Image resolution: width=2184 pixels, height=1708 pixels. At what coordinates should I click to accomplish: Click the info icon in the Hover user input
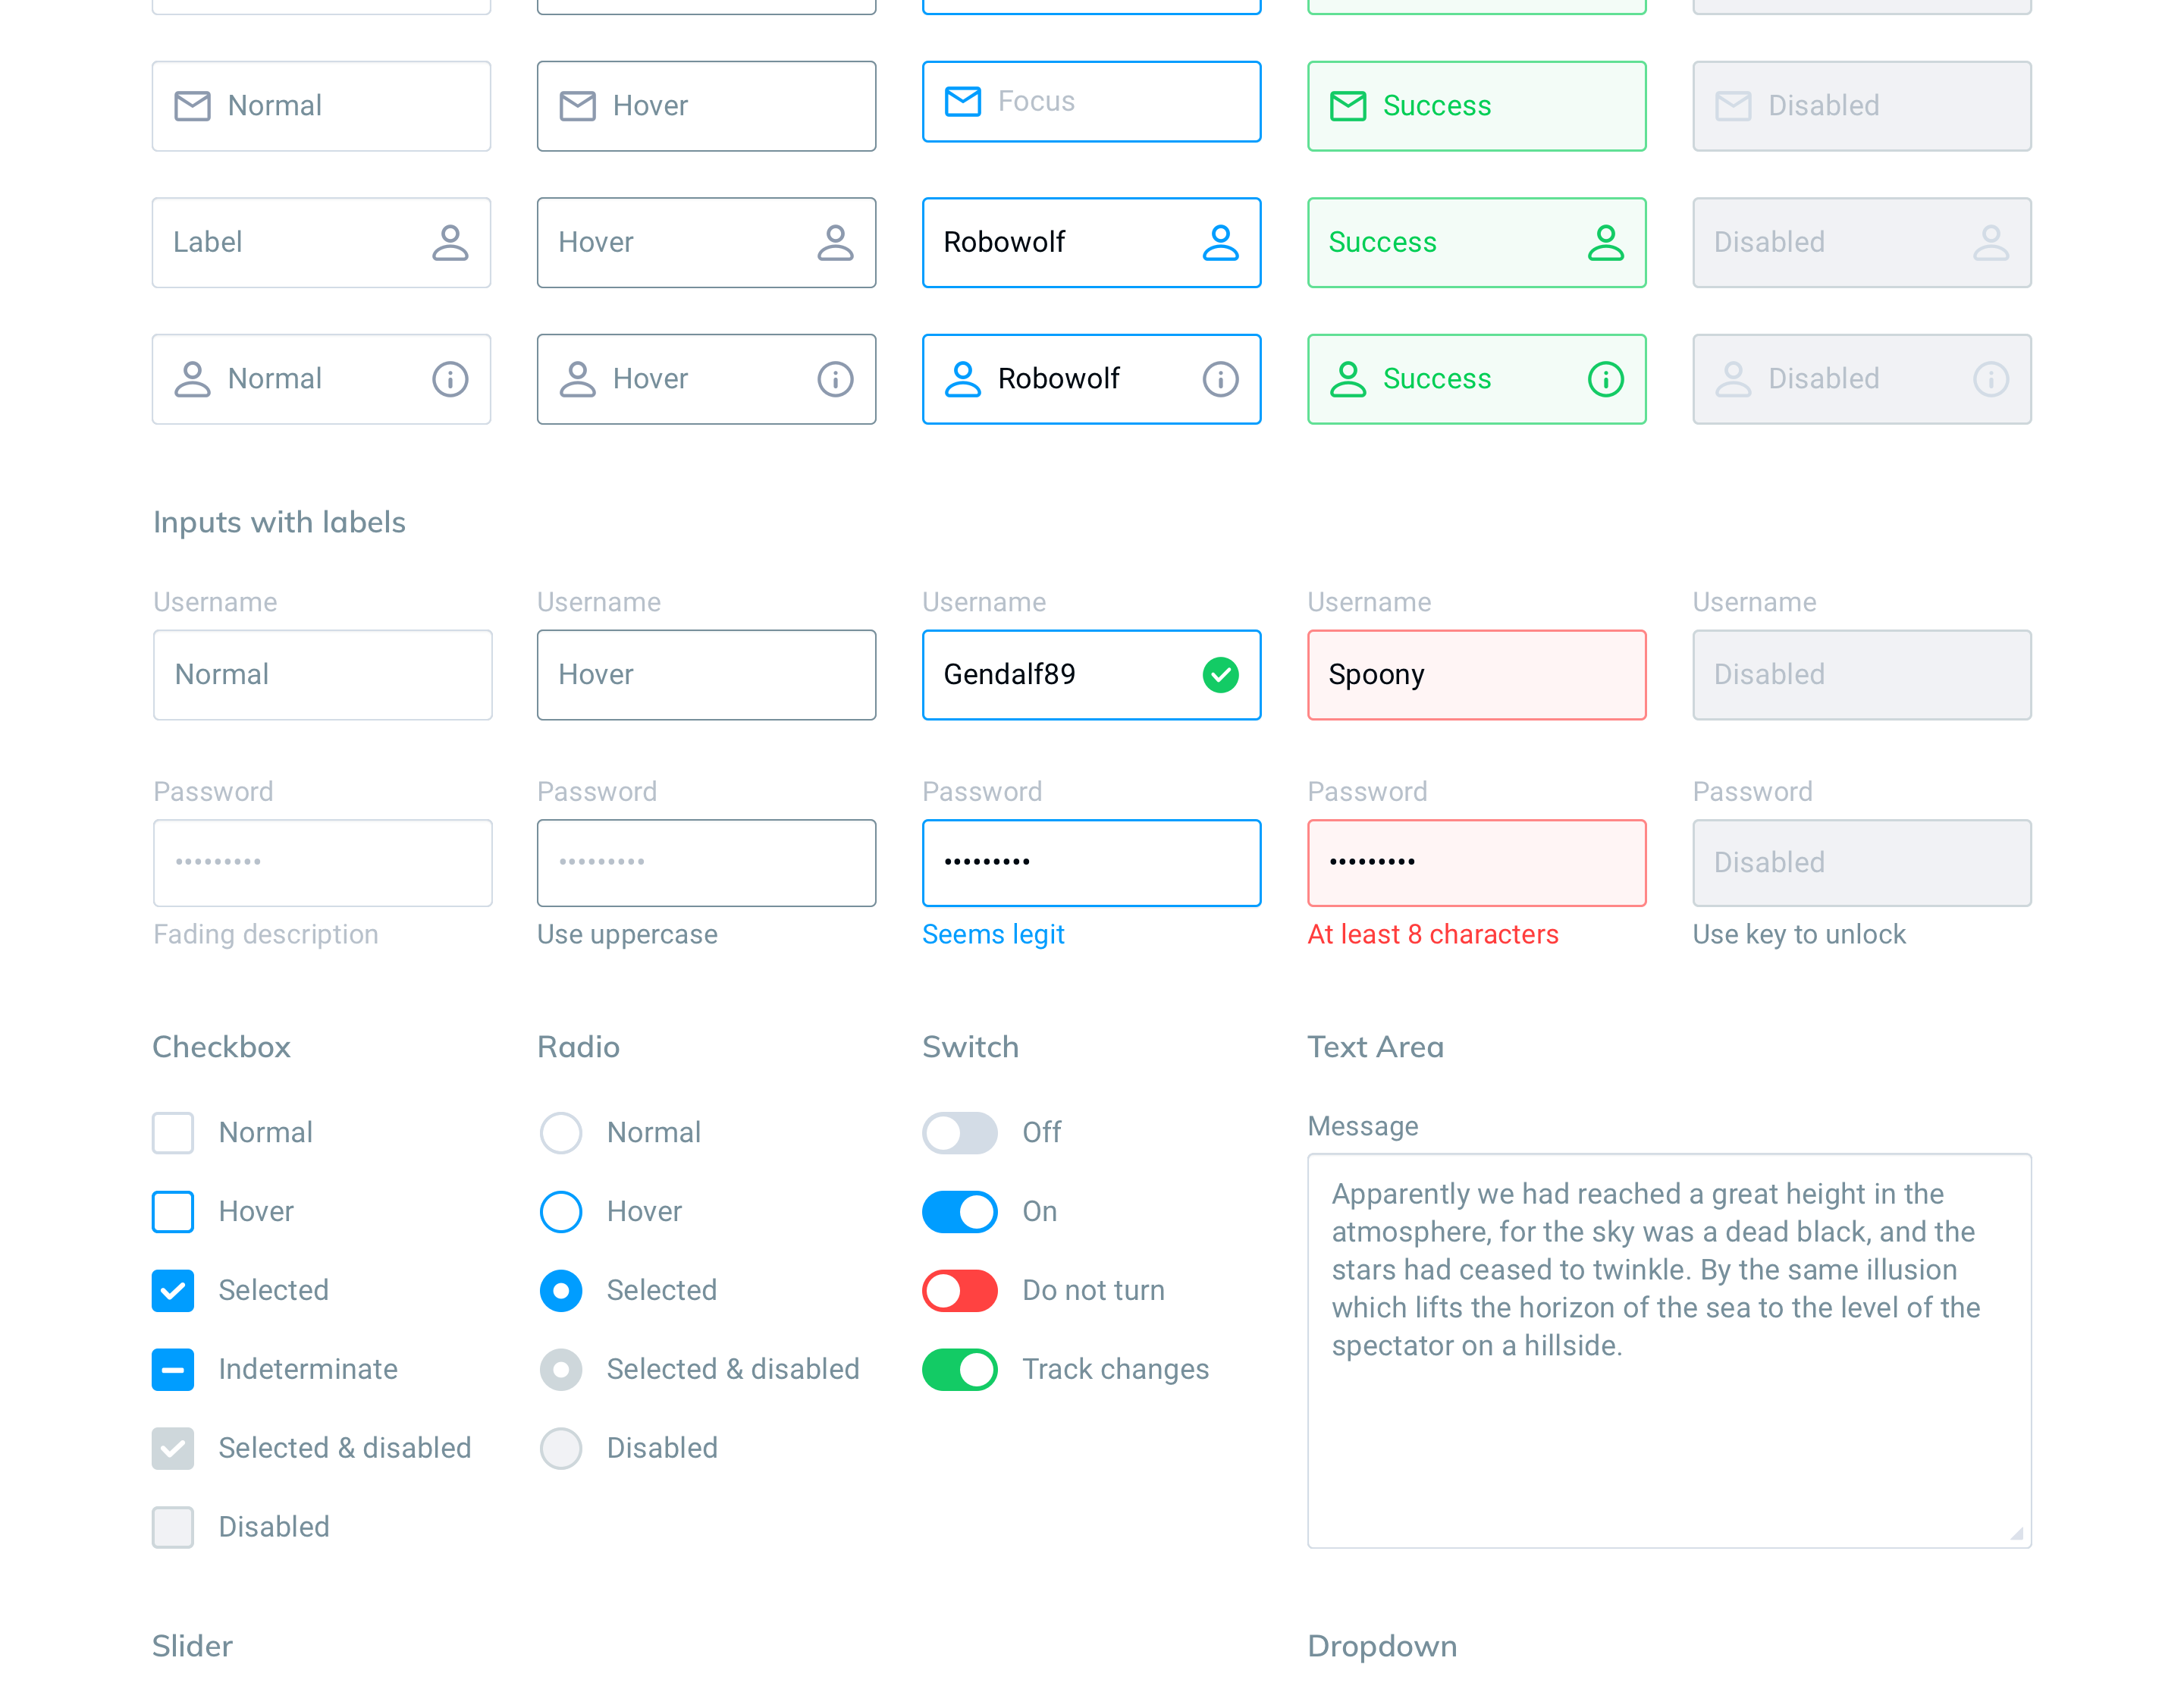point(835,379)
